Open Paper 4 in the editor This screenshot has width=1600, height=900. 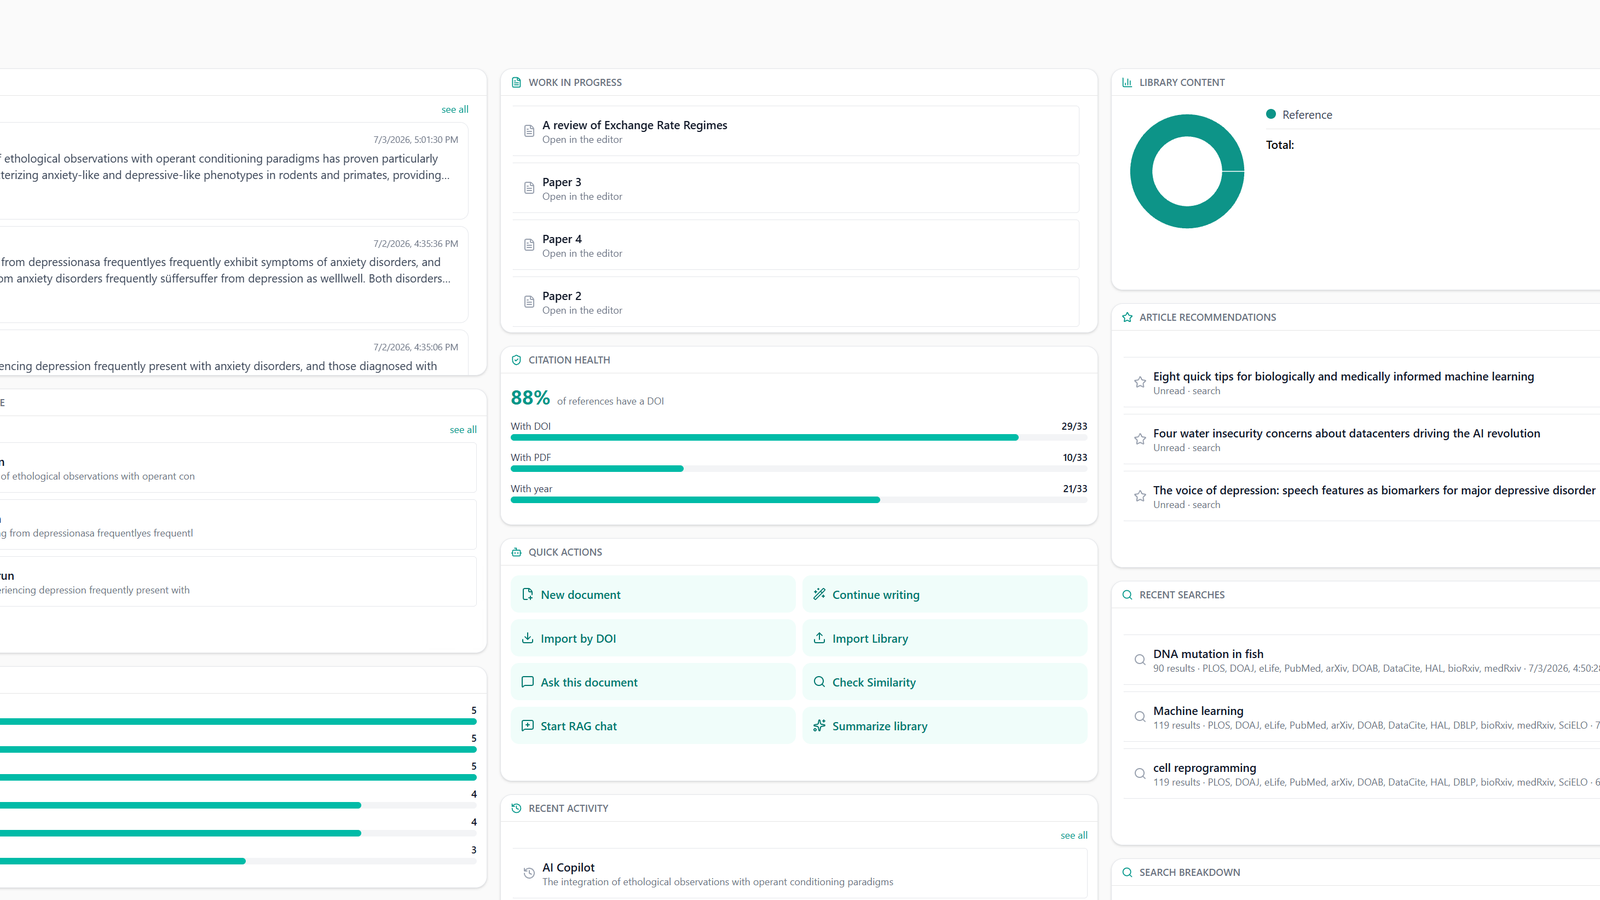coord(795,245)
